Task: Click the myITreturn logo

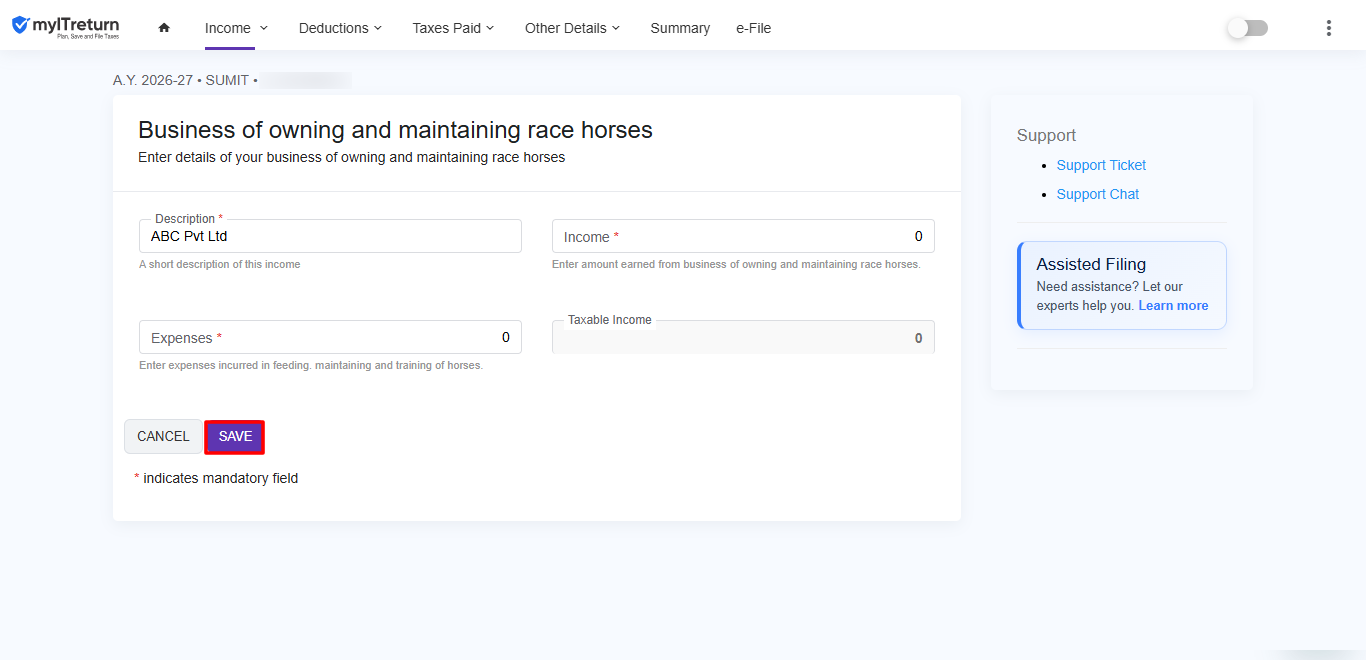Action: coord(65,27)
